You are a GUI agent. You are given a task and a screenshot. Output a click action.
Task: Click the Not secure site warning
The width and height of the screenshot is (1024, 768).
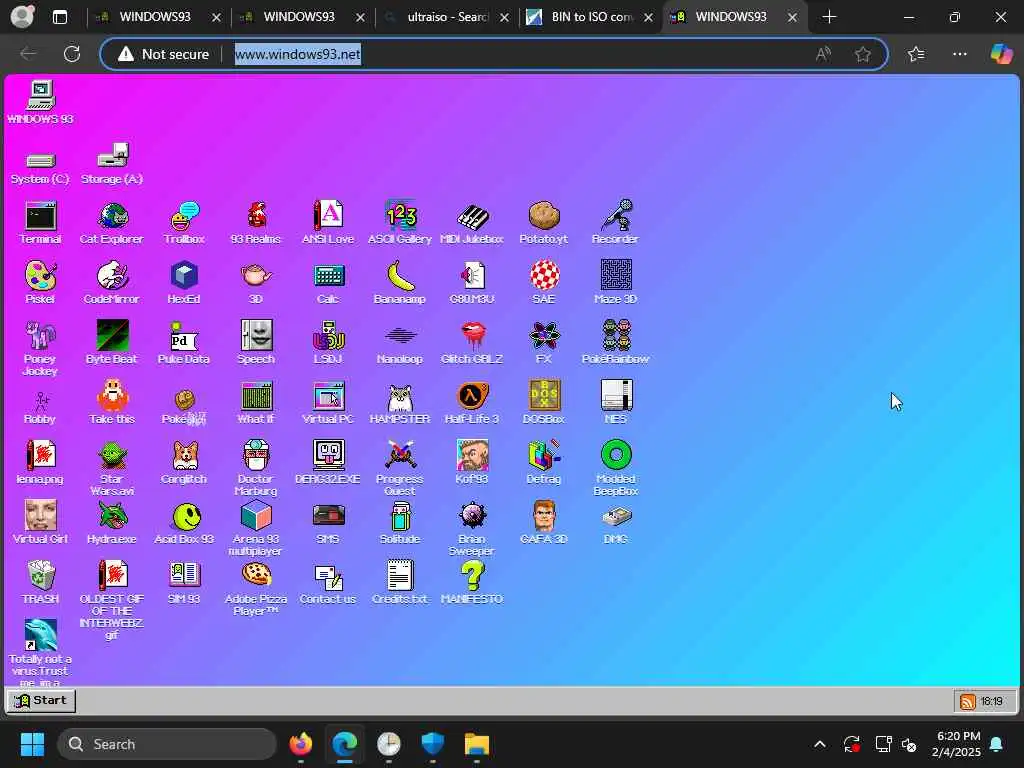click(x=163, y=54)
